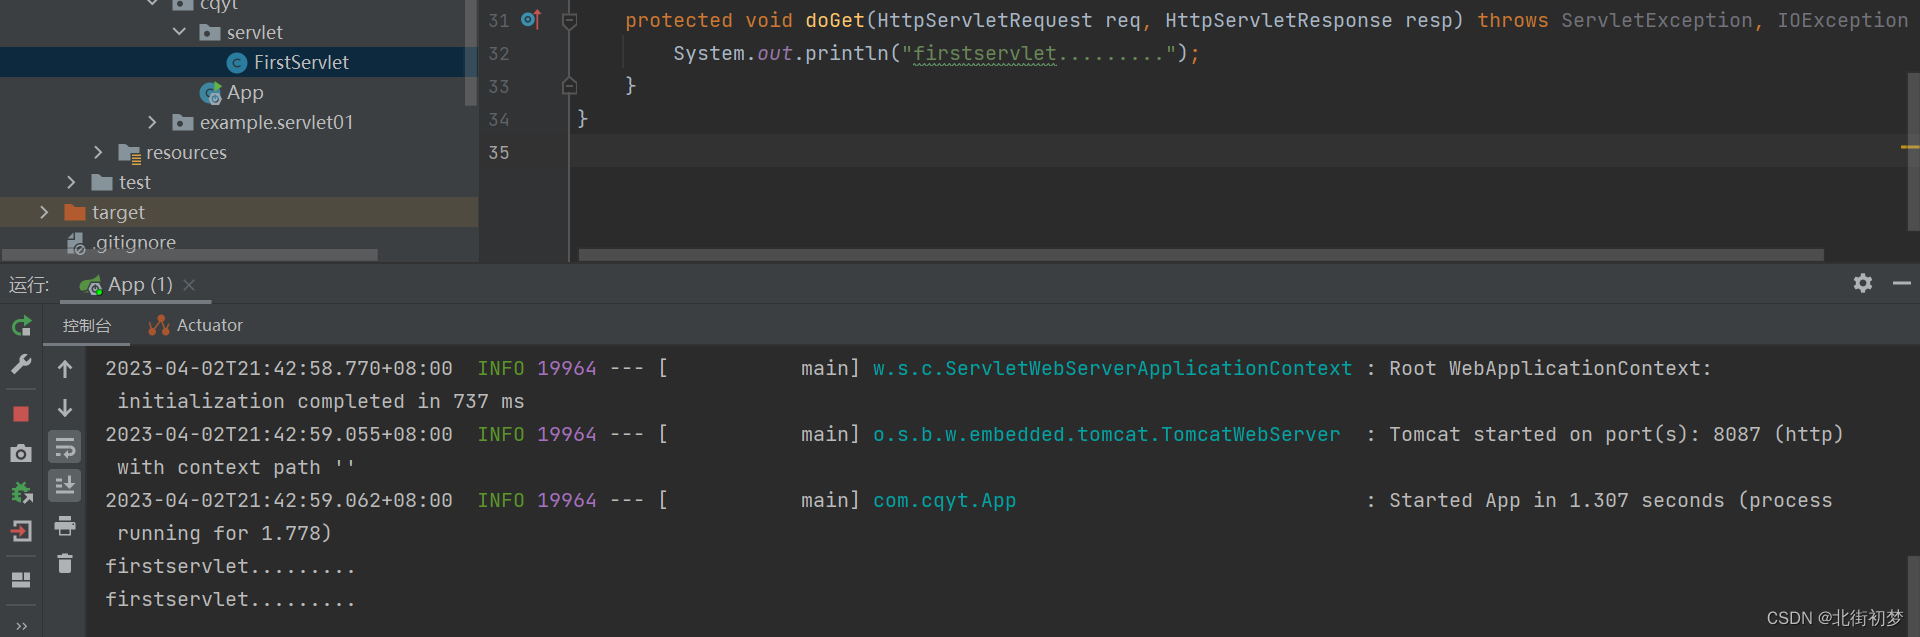The width and height of the screenshot is (1920, 637).
Task: Print console contents with the printer icon
Action: point(65,525)
